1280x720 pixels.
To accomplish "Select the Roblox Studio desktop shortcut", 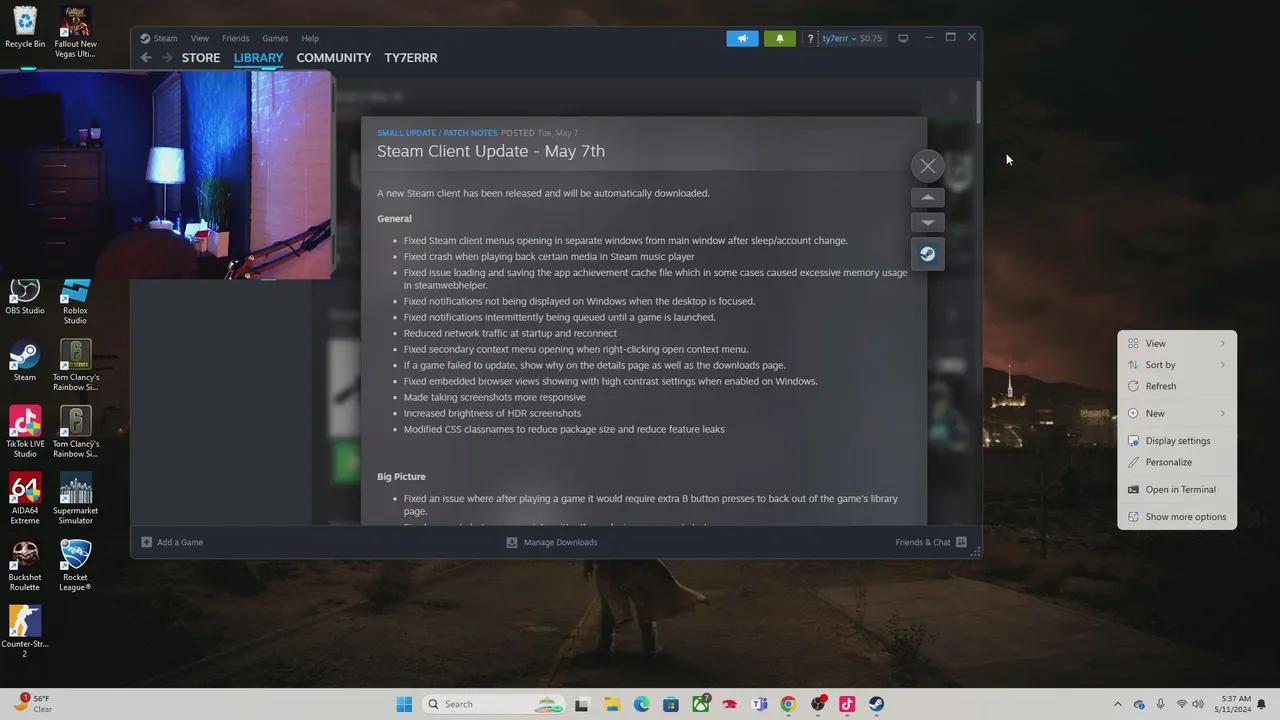I will [x=75, y=302].
